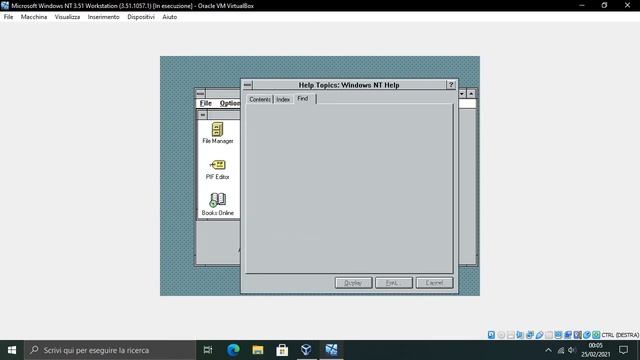Click the Display button in Help Topics
This screenshot has width=640, height=360.
pyautogui.click(x=353, y=283)
